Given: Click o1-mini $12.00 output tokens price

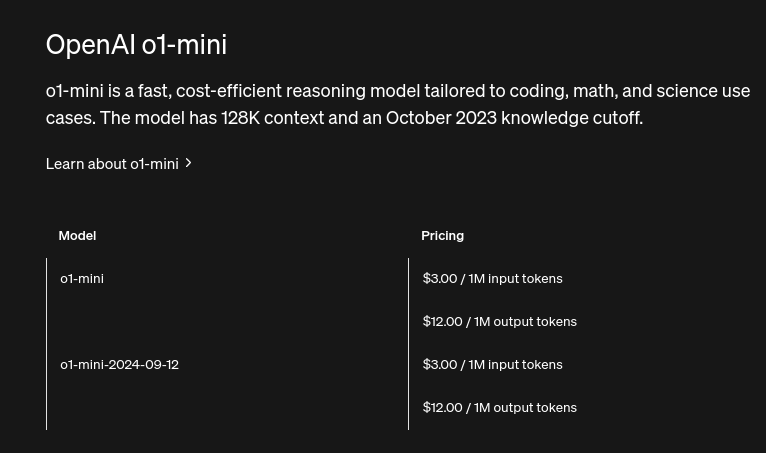Looking at the screenshot, I should tap(499, 322).
